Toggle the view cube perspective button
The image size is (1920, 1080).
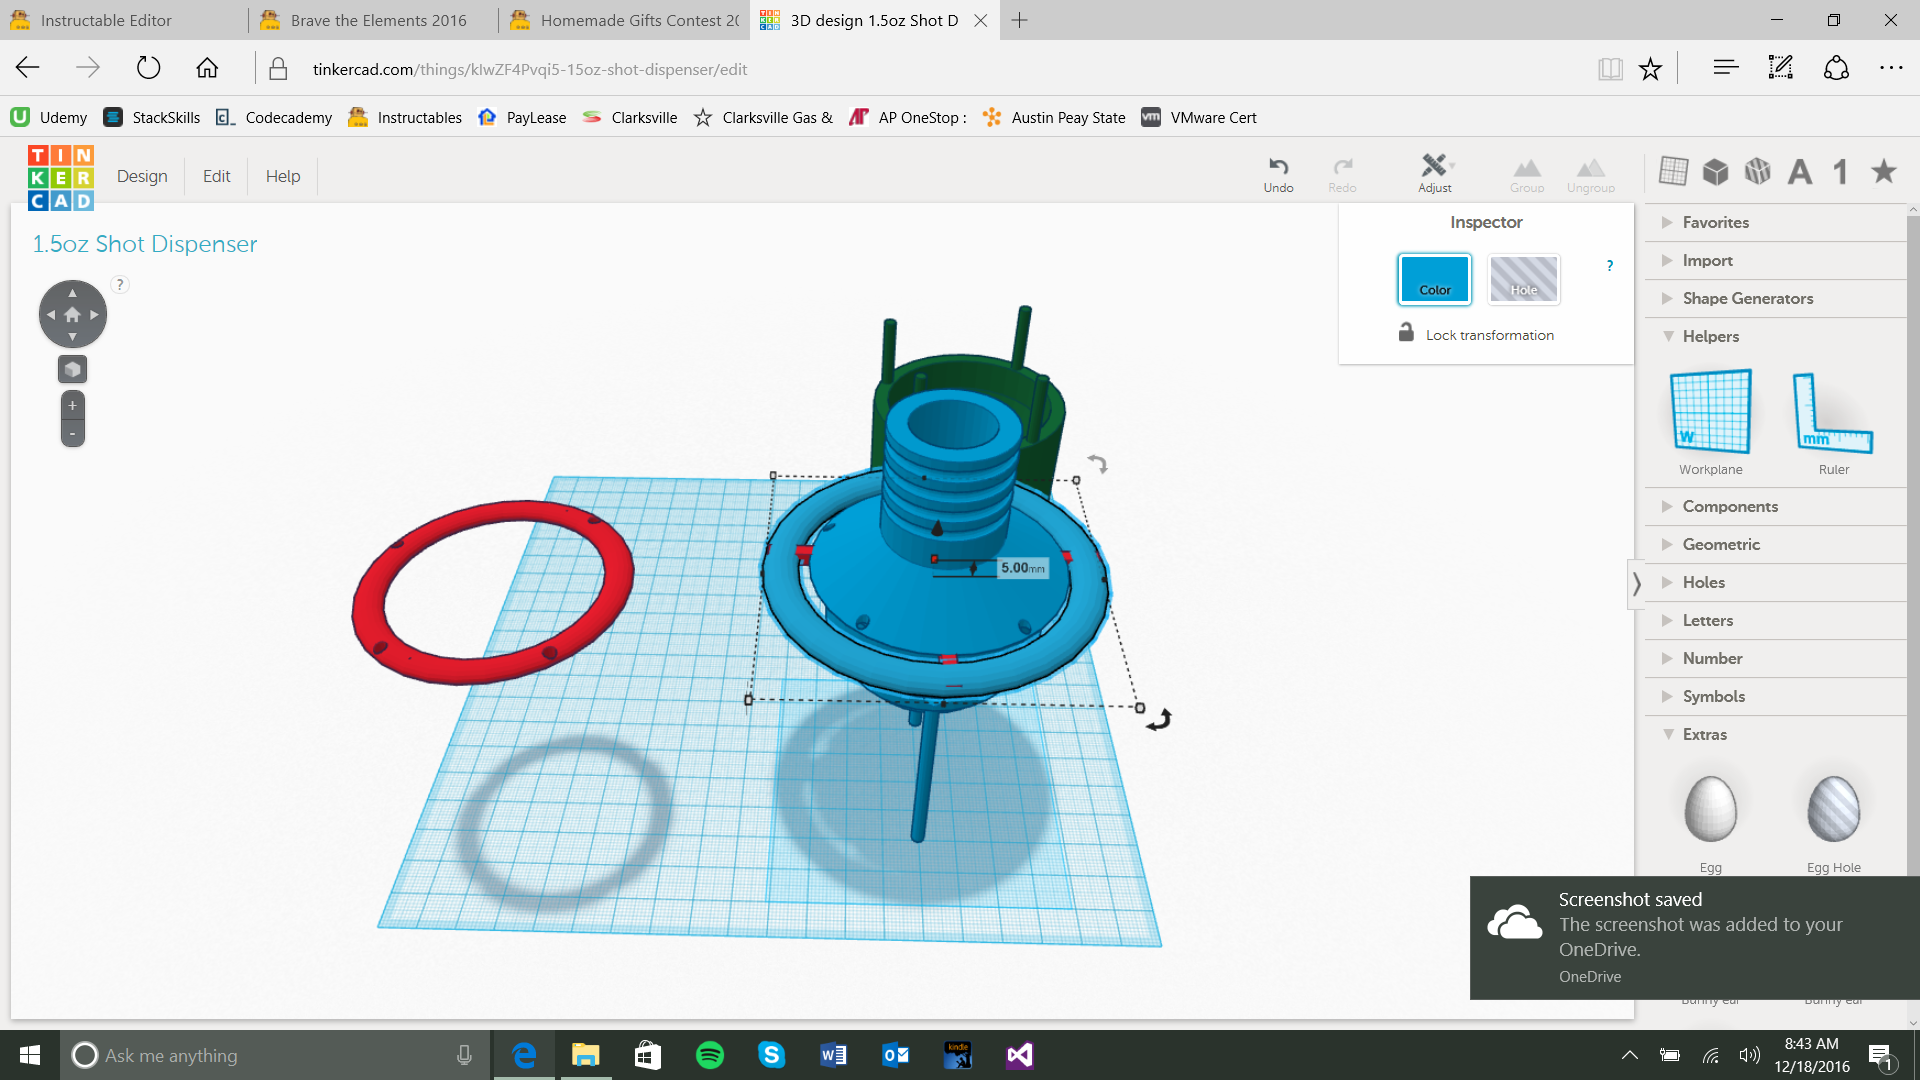72,369
